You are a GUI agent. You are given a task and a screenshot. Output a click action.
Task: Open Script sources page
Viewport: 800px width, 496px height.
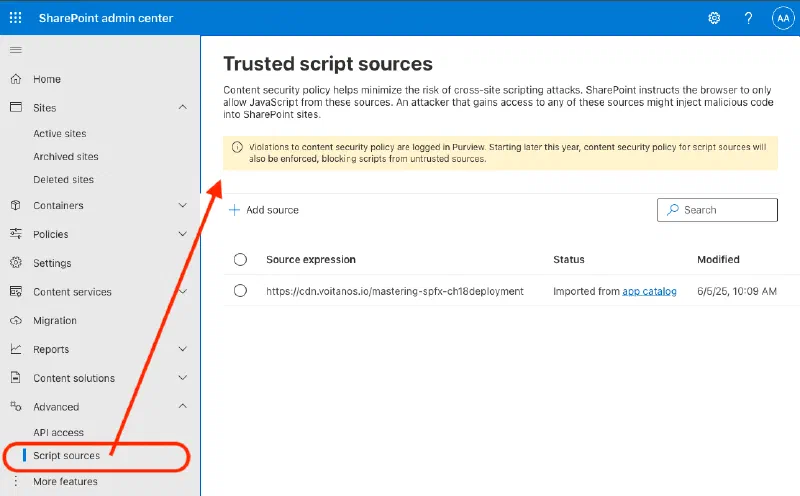[66, 455]
